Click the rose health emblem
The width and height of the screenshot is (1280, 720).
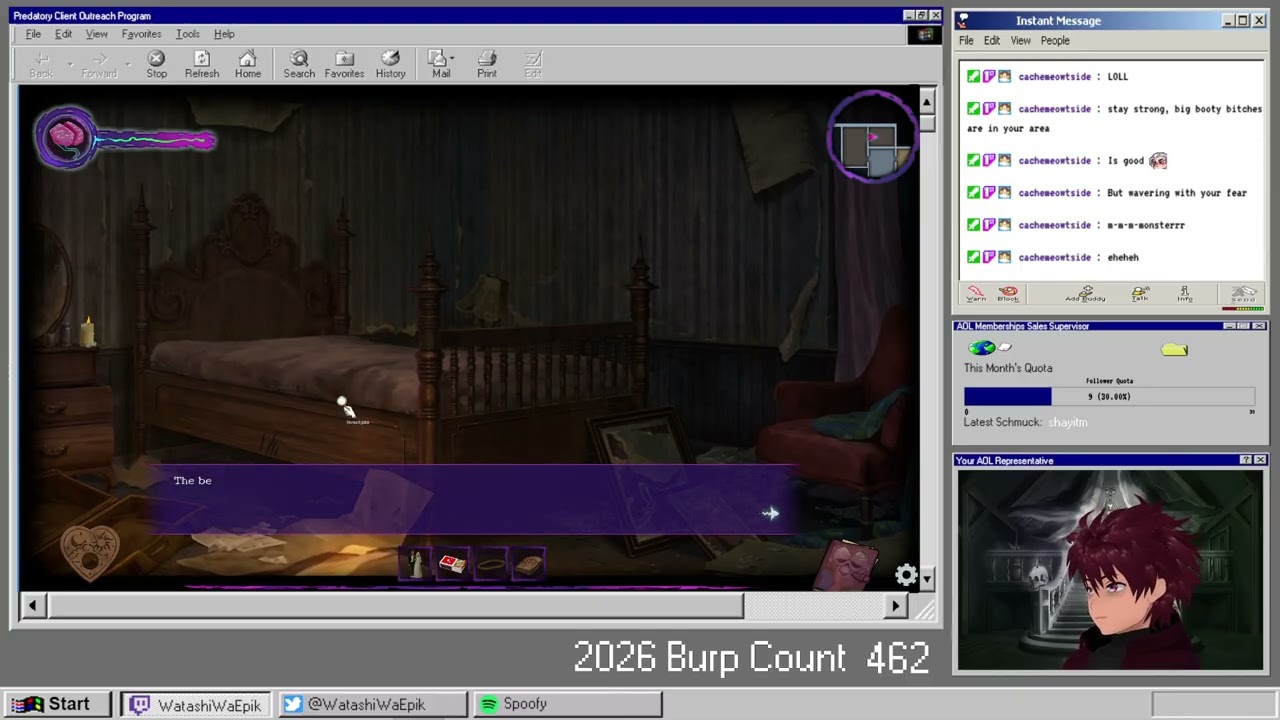[x=66, y=138]
